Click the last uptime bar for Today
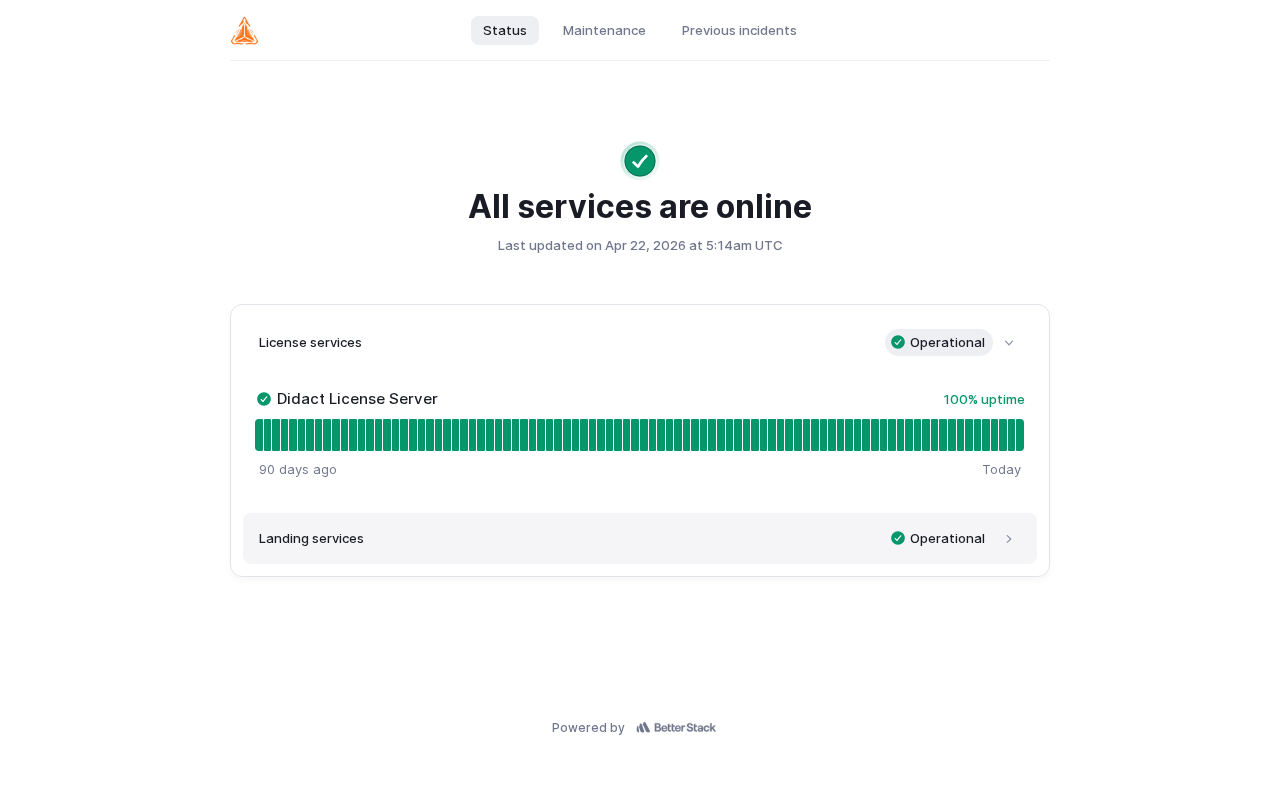 [1020, 435]
